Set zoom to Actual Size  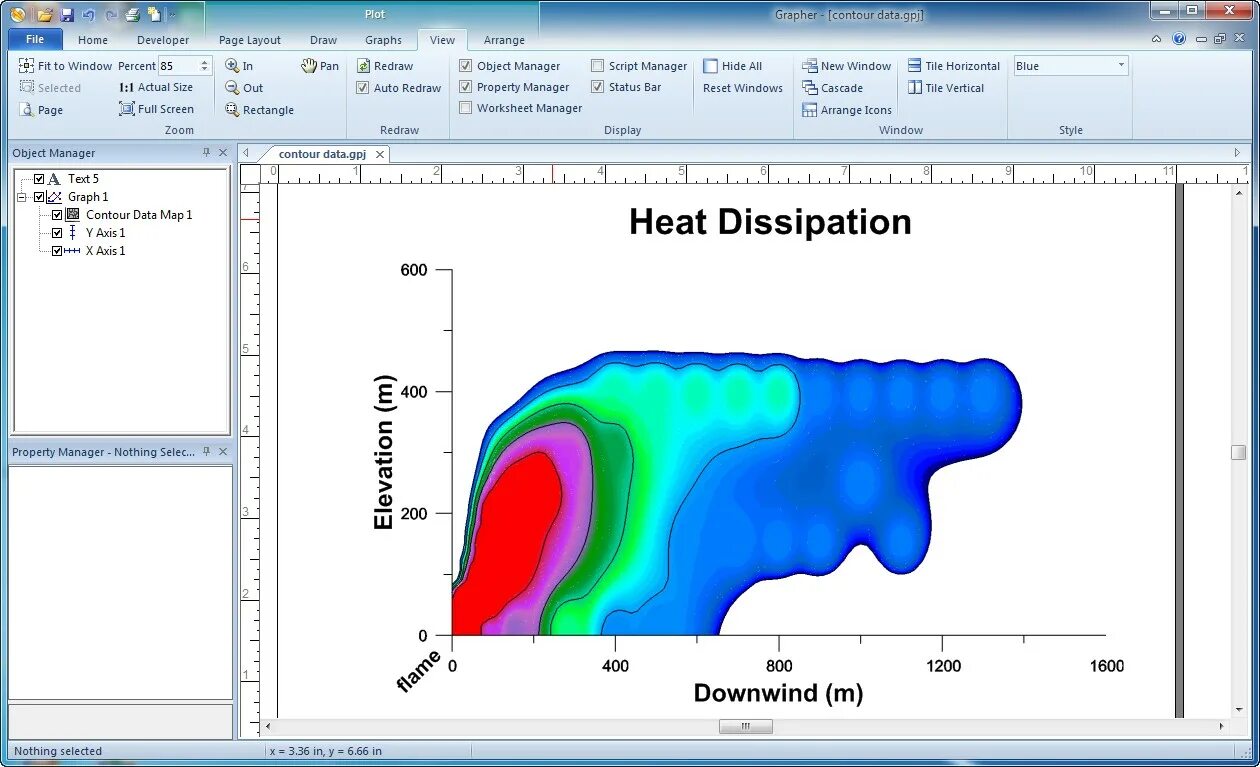[156, 87]
